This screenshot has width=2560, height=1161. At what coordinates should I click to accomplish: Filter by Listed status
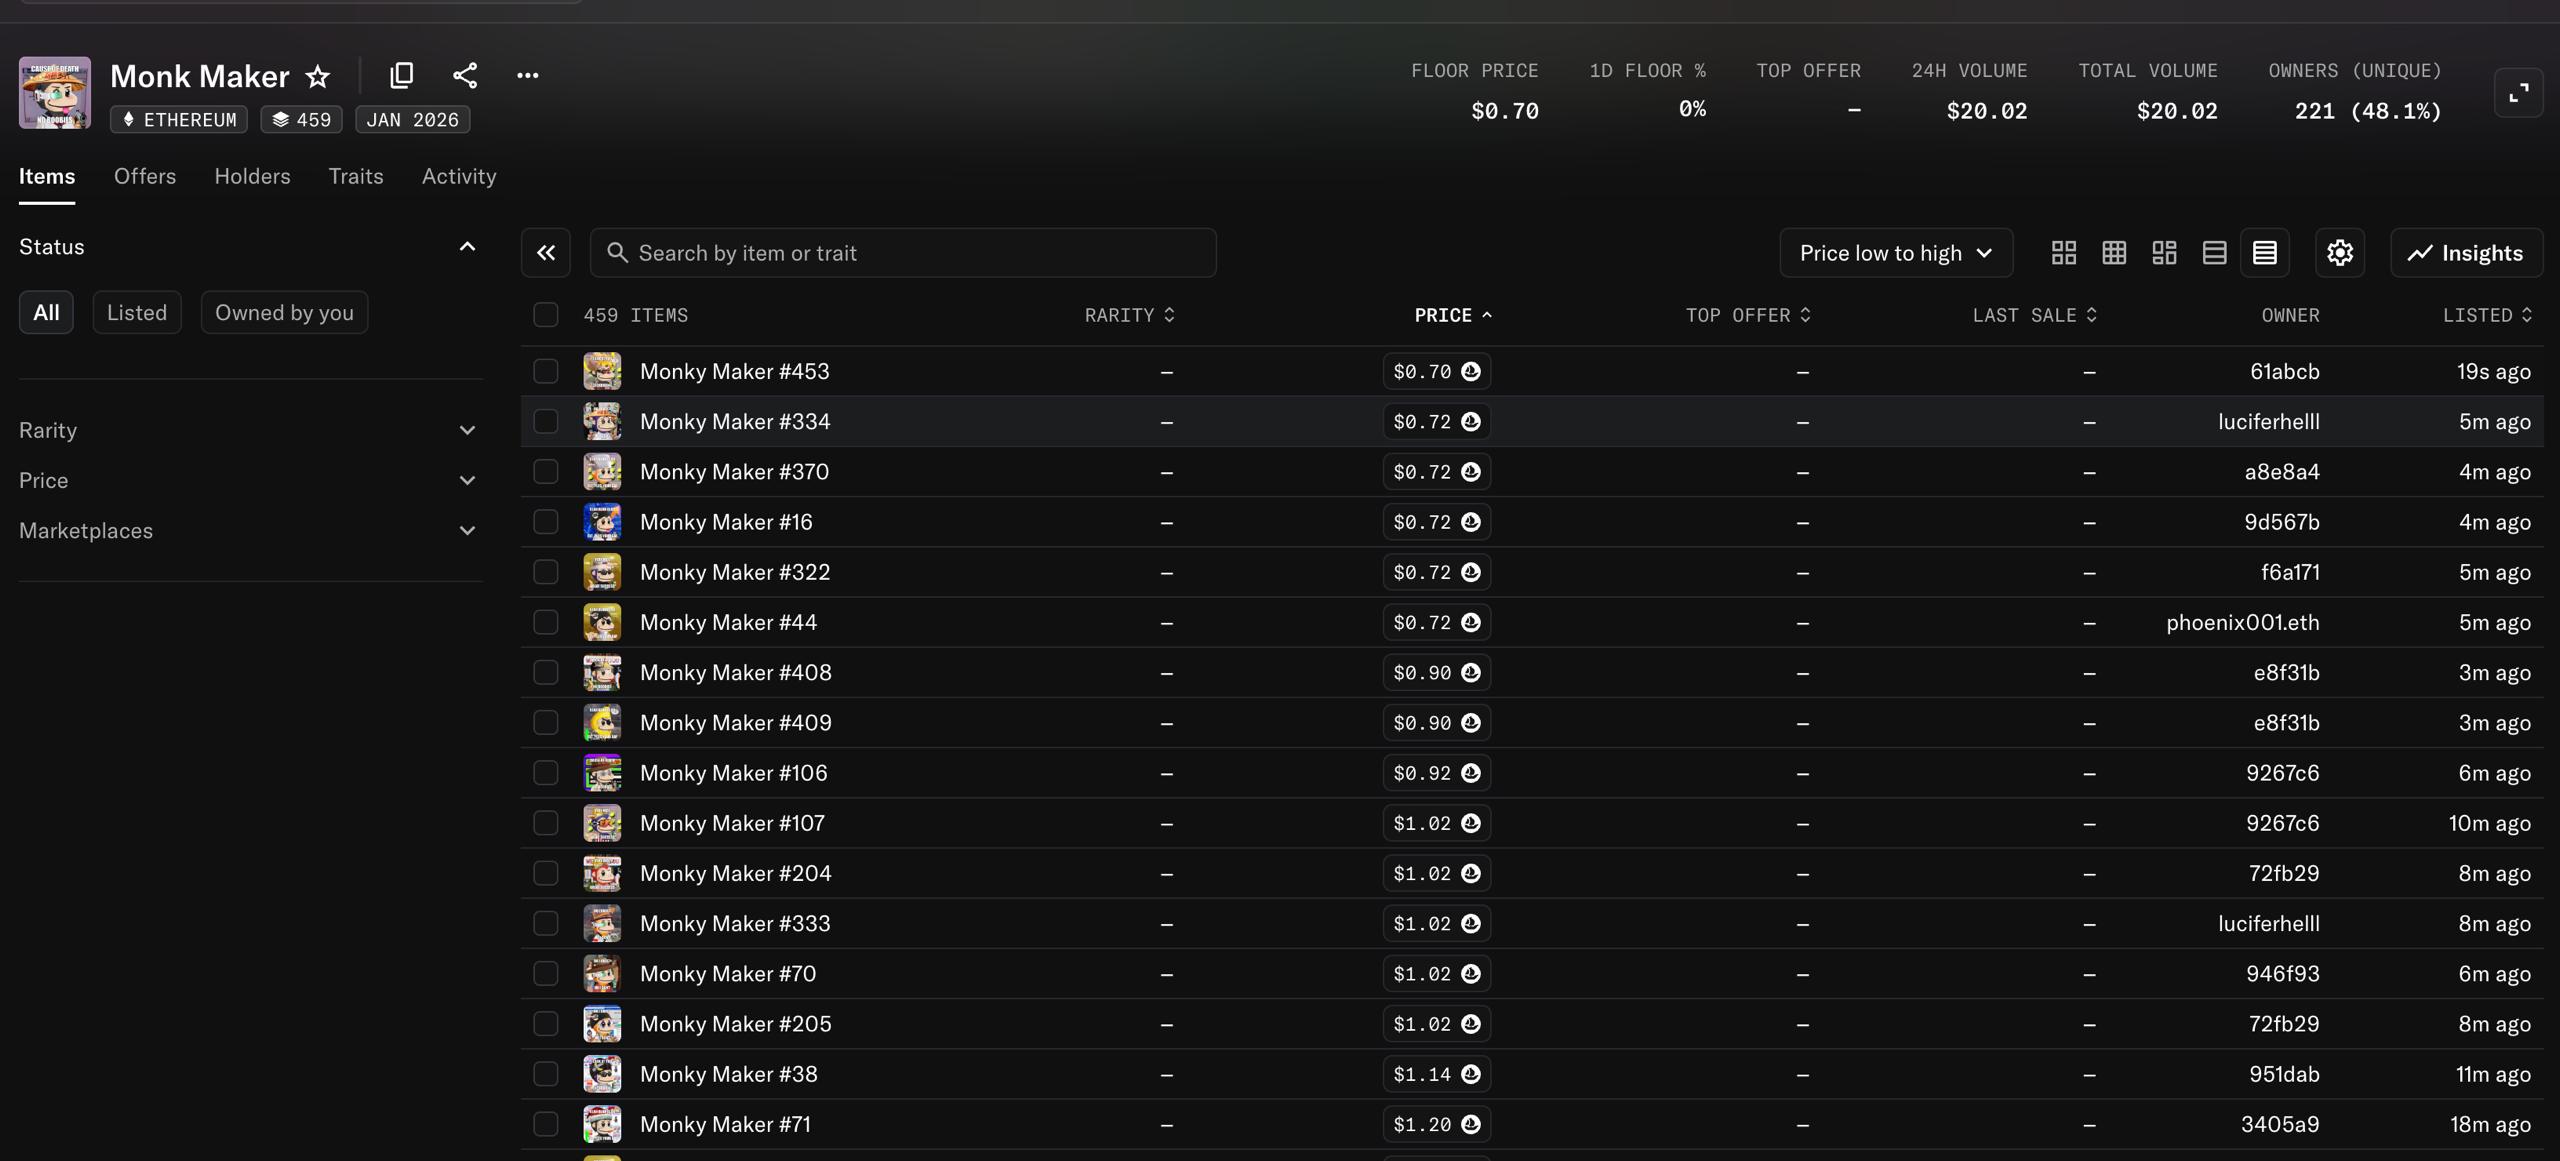tap(137, 313)
